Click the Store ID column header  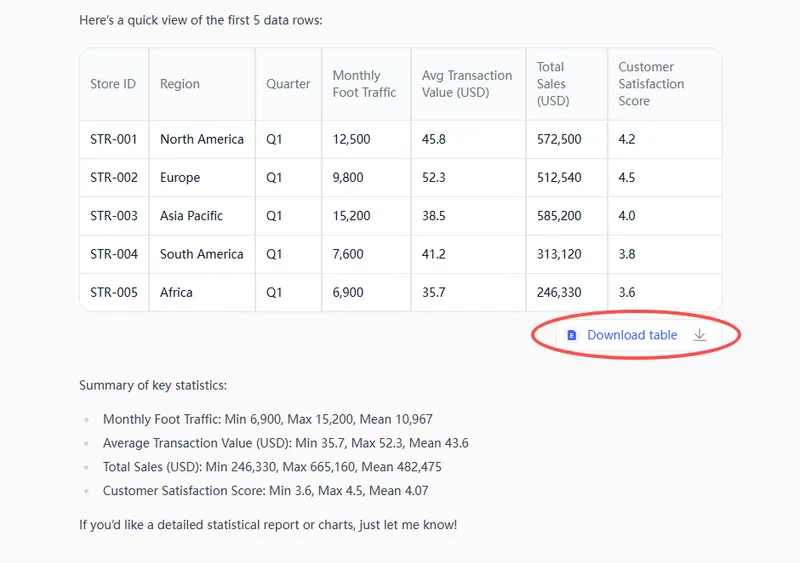tap(113, 84)
